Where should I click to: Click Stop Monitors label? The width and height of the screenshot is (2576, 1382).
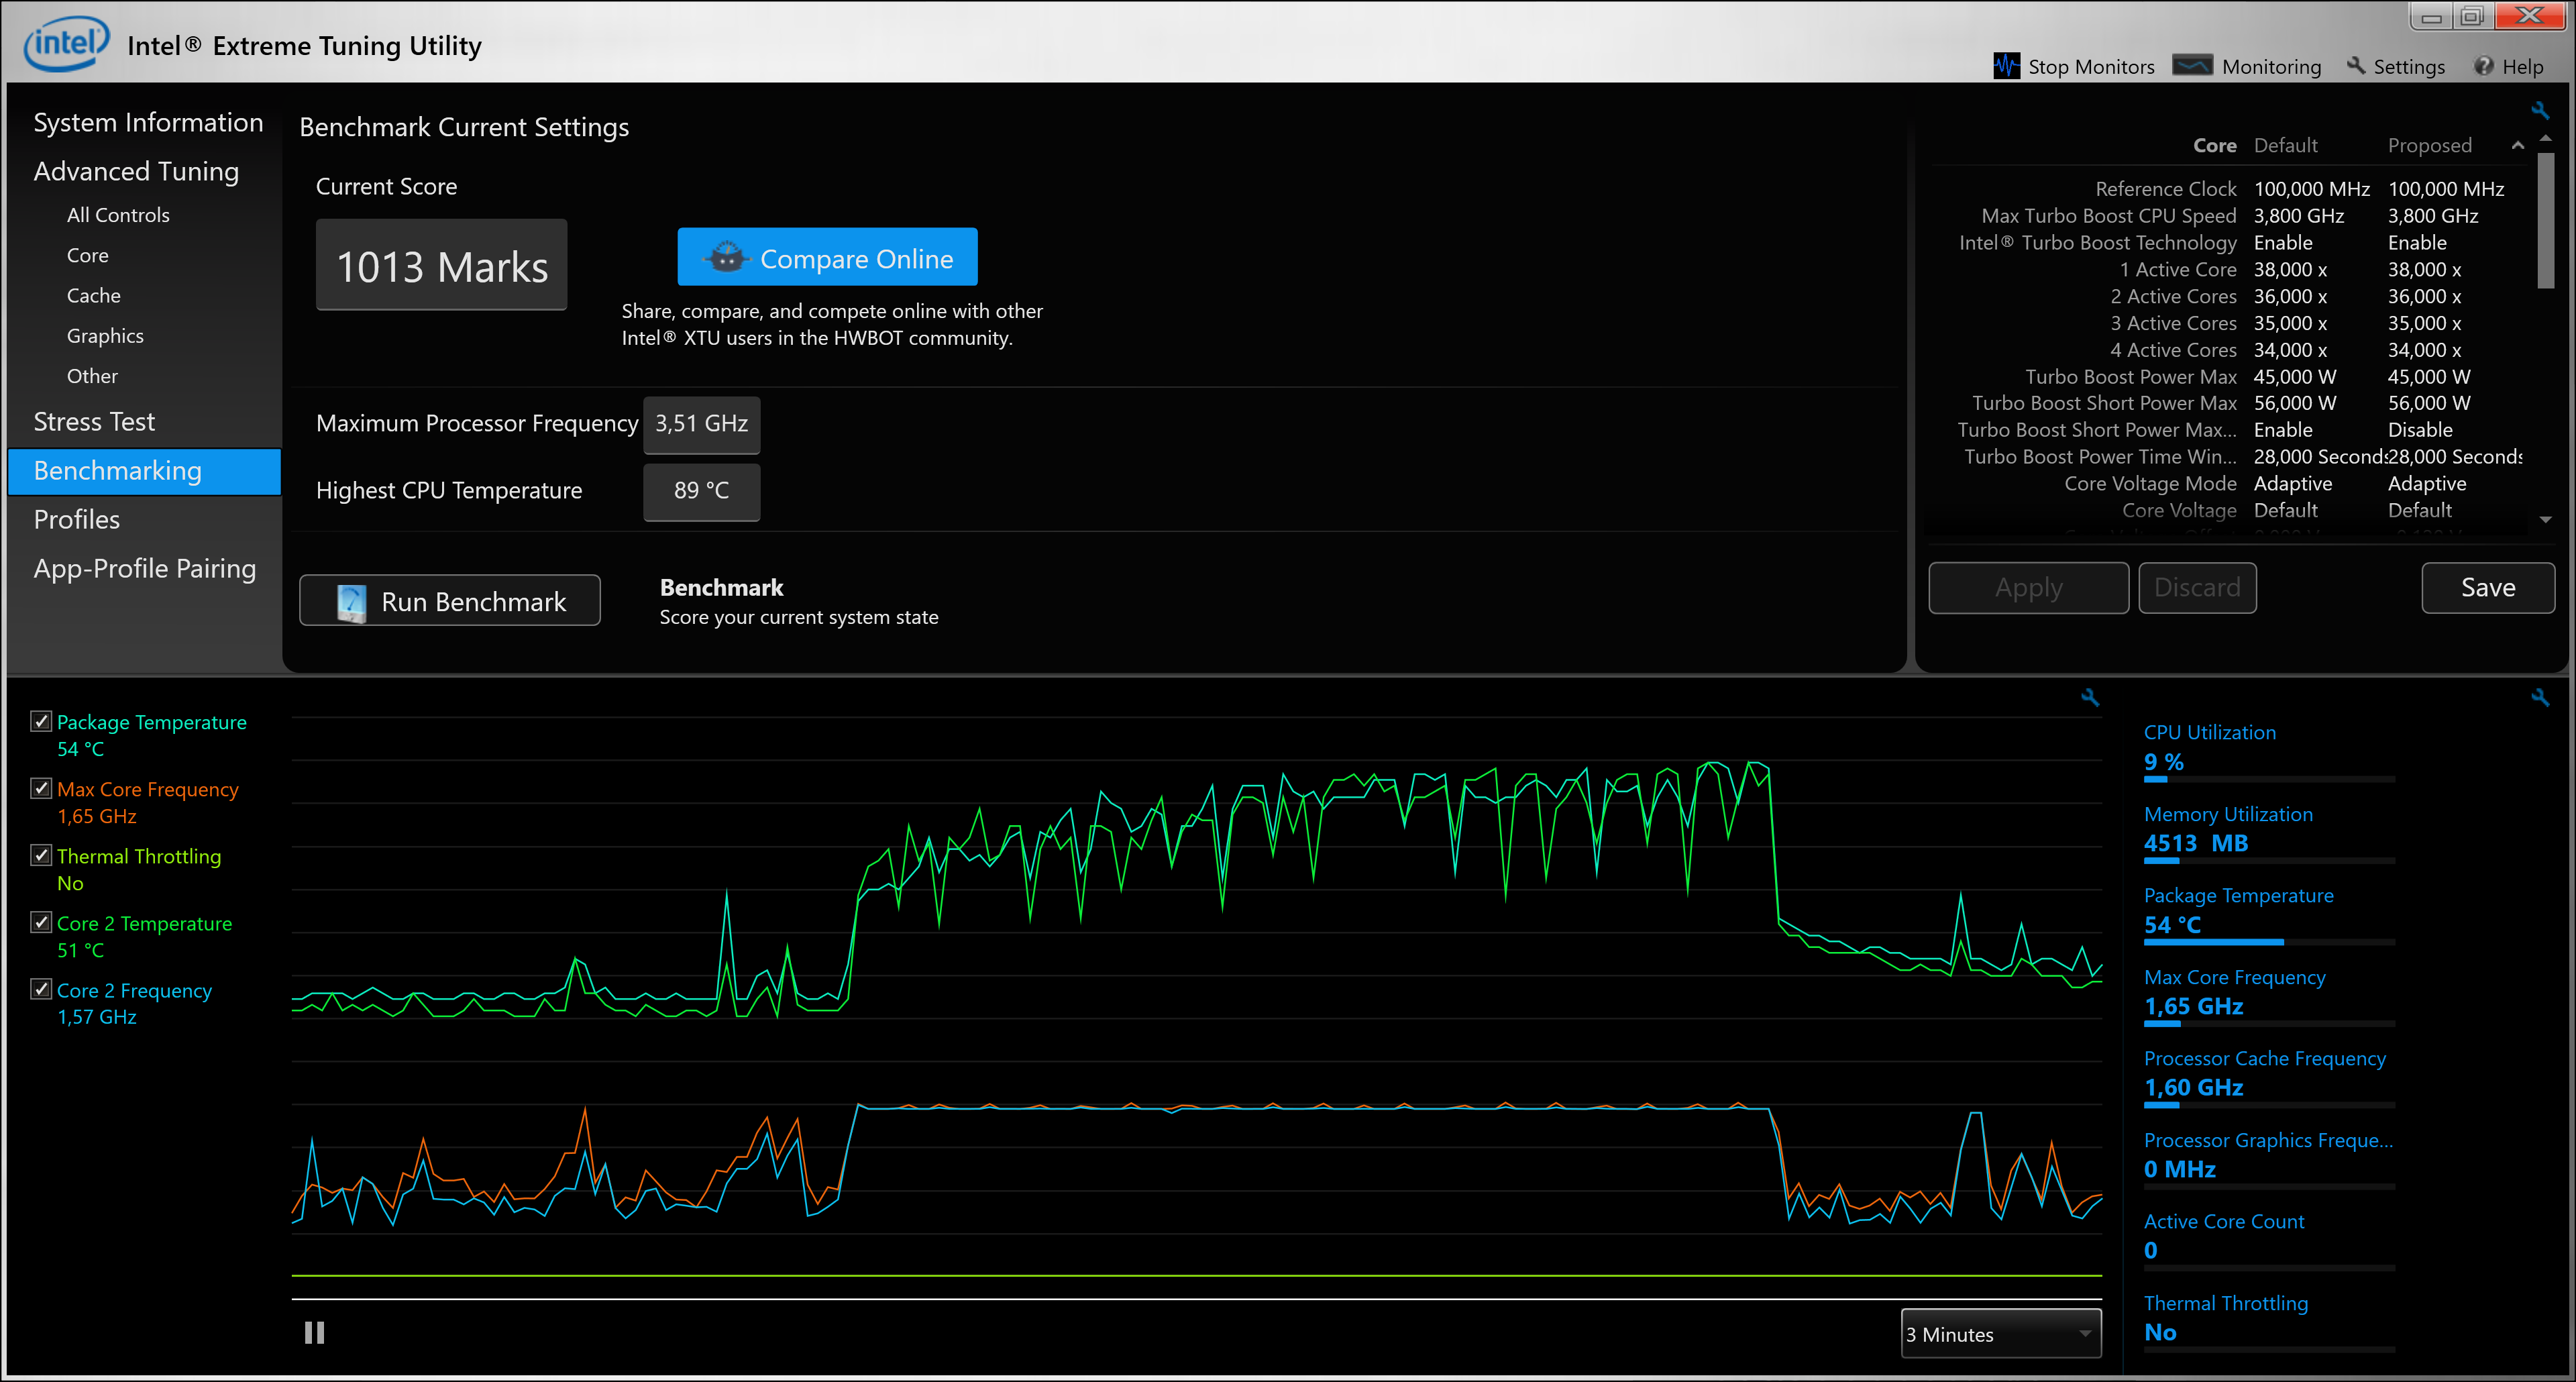pos(2091,67)
